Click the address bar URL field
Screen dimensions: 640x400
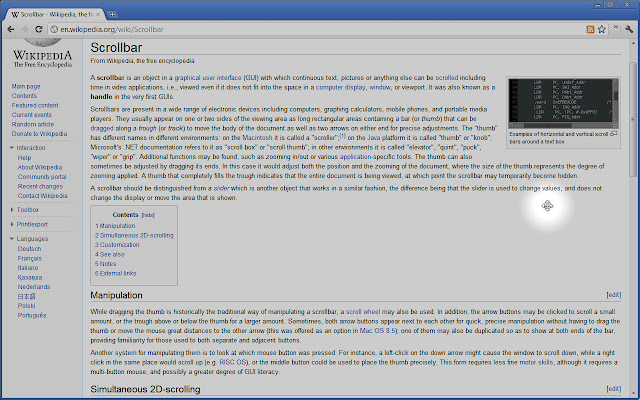tap(318, 29)
